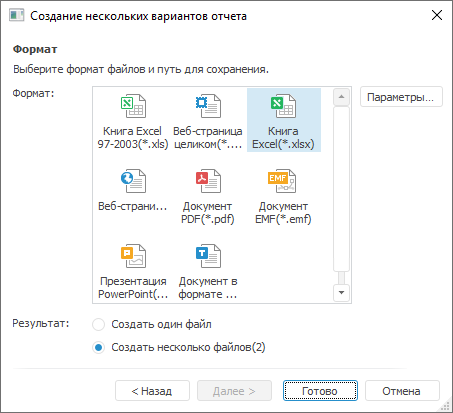Click the scroll up arrow in format list
The height and width of the screenshot is (413, 453).
pyautogui.click(x=341, y=97)
